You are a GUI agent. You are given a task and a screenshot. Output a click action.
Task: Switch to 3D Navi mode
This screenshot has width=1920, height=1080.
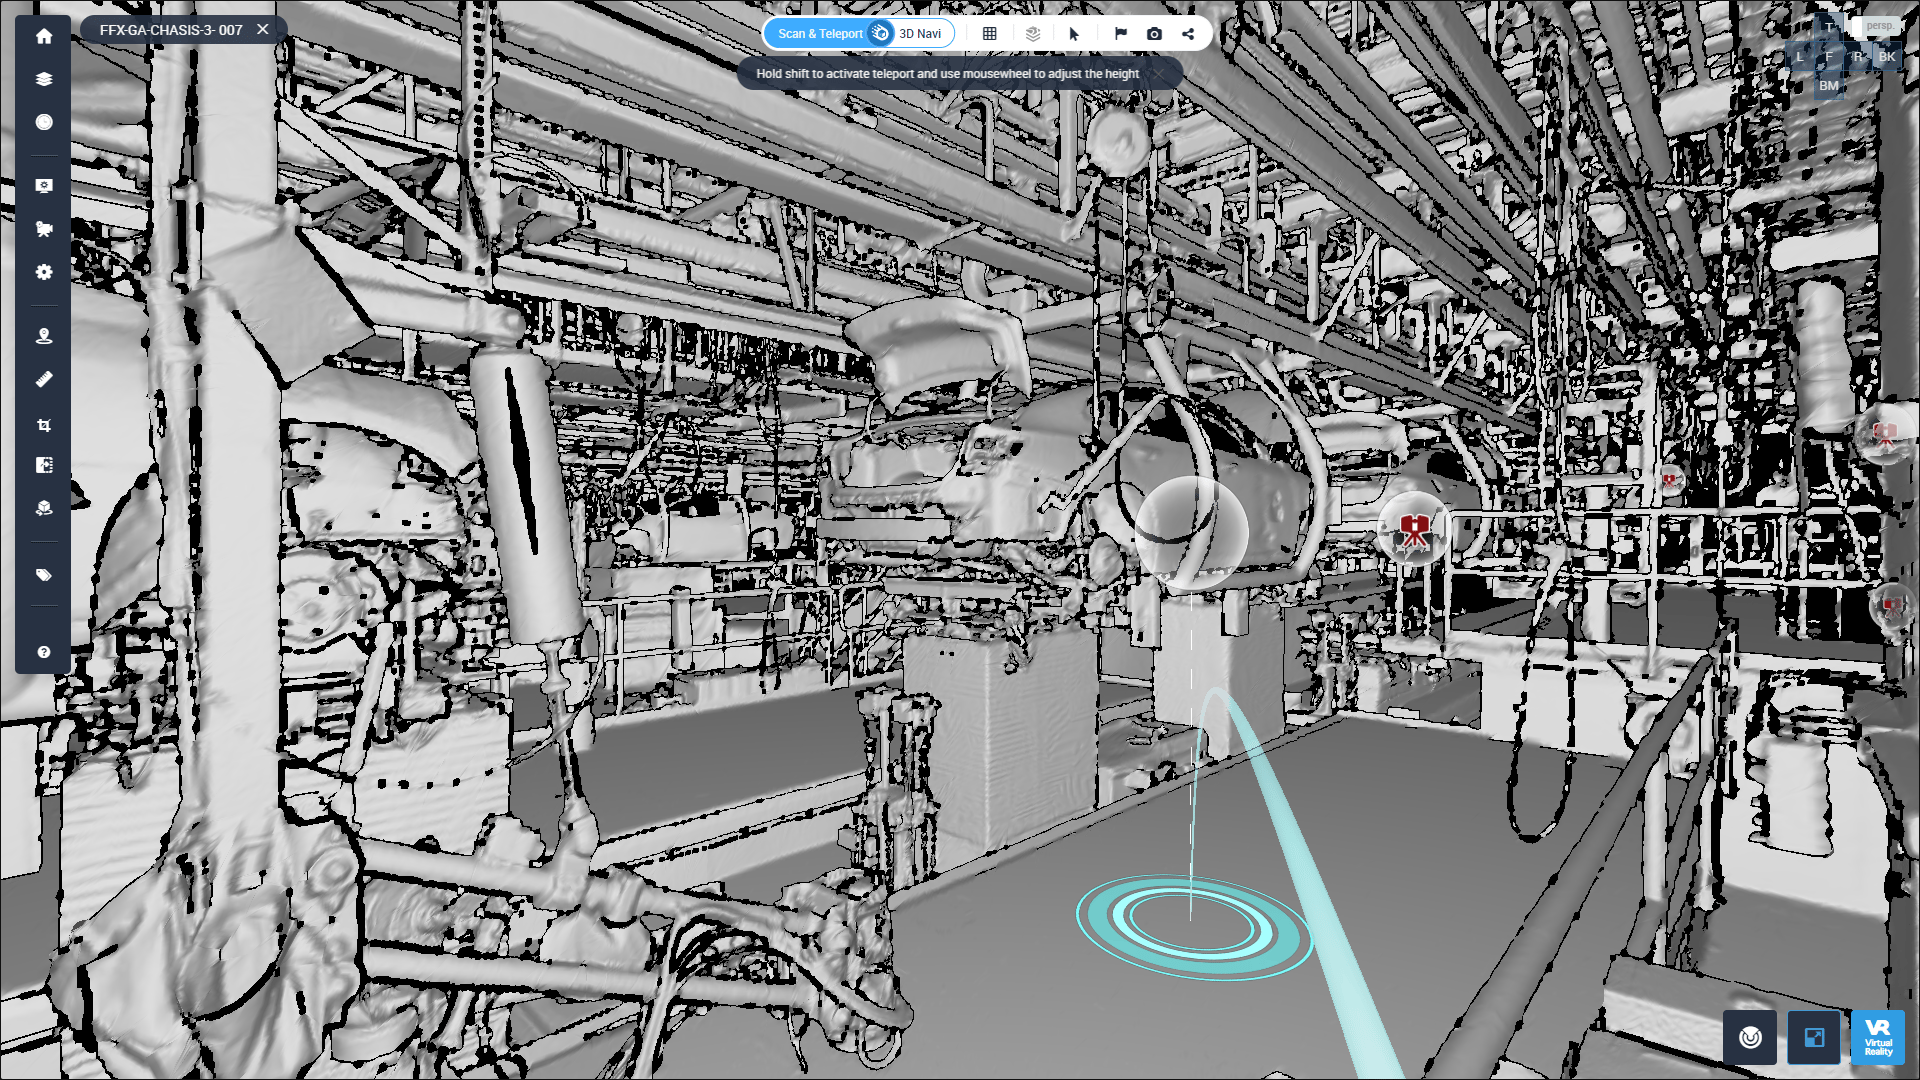[x=920, y=33]
